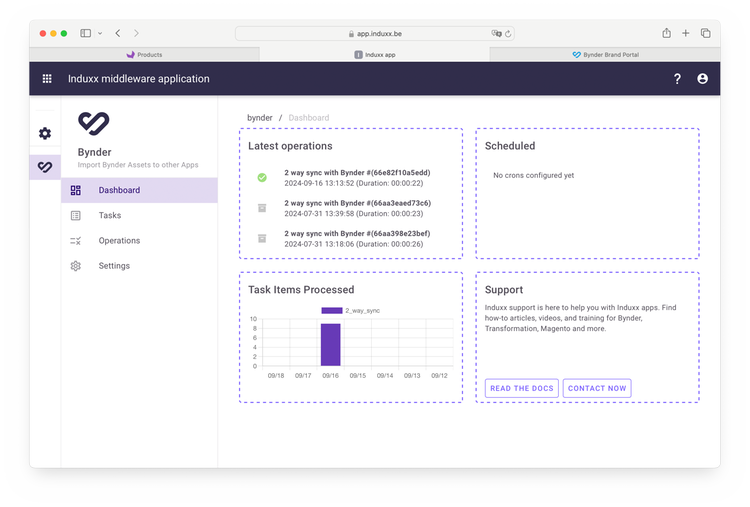This screenshot has height=507, width=750.
Task: Open the sidebar dropdown chevron in Safari
Action: [x=100, y=33]
